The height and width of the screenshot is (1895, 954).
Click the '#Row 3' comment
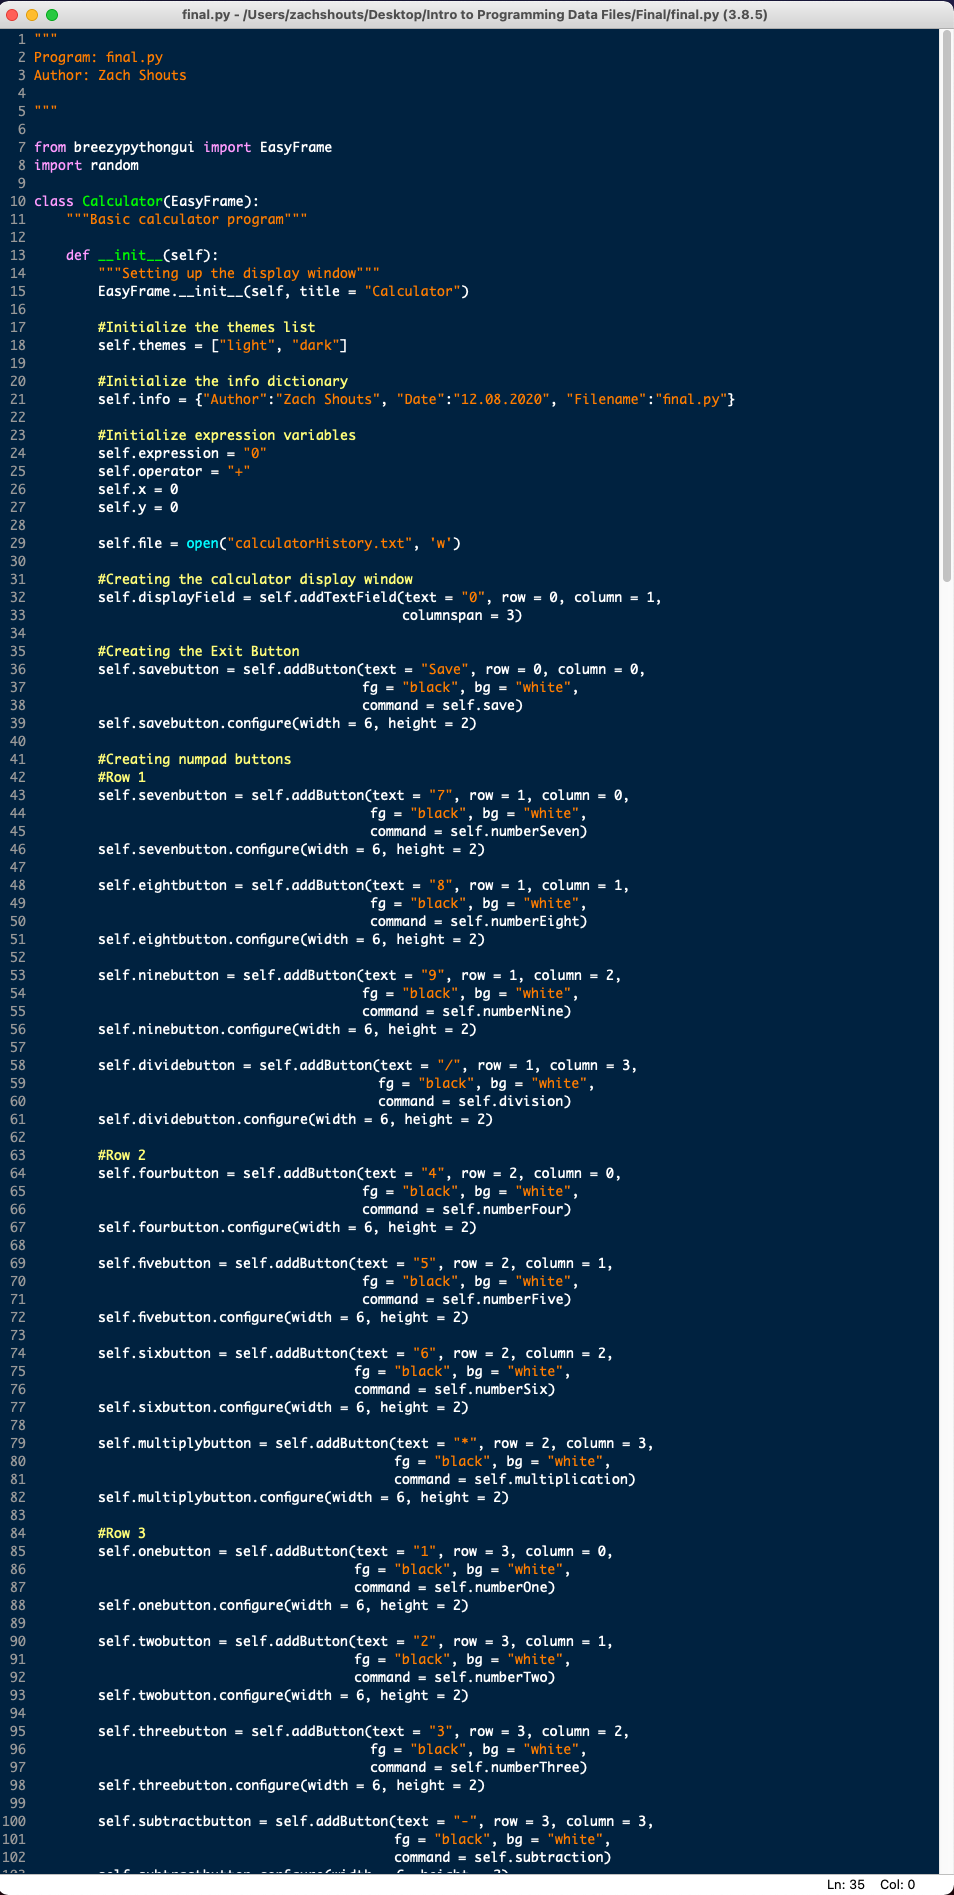(122, 1533)
